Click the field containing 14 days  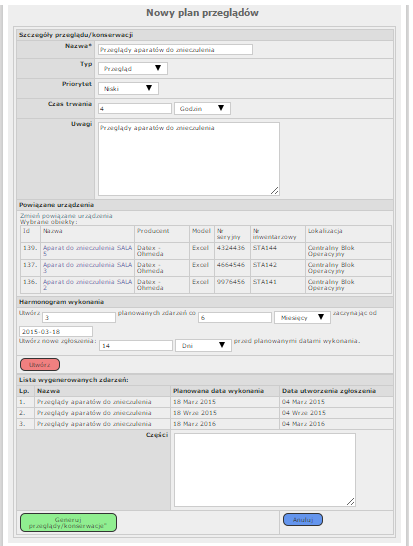pyautogui.click(x=136, y=345)
